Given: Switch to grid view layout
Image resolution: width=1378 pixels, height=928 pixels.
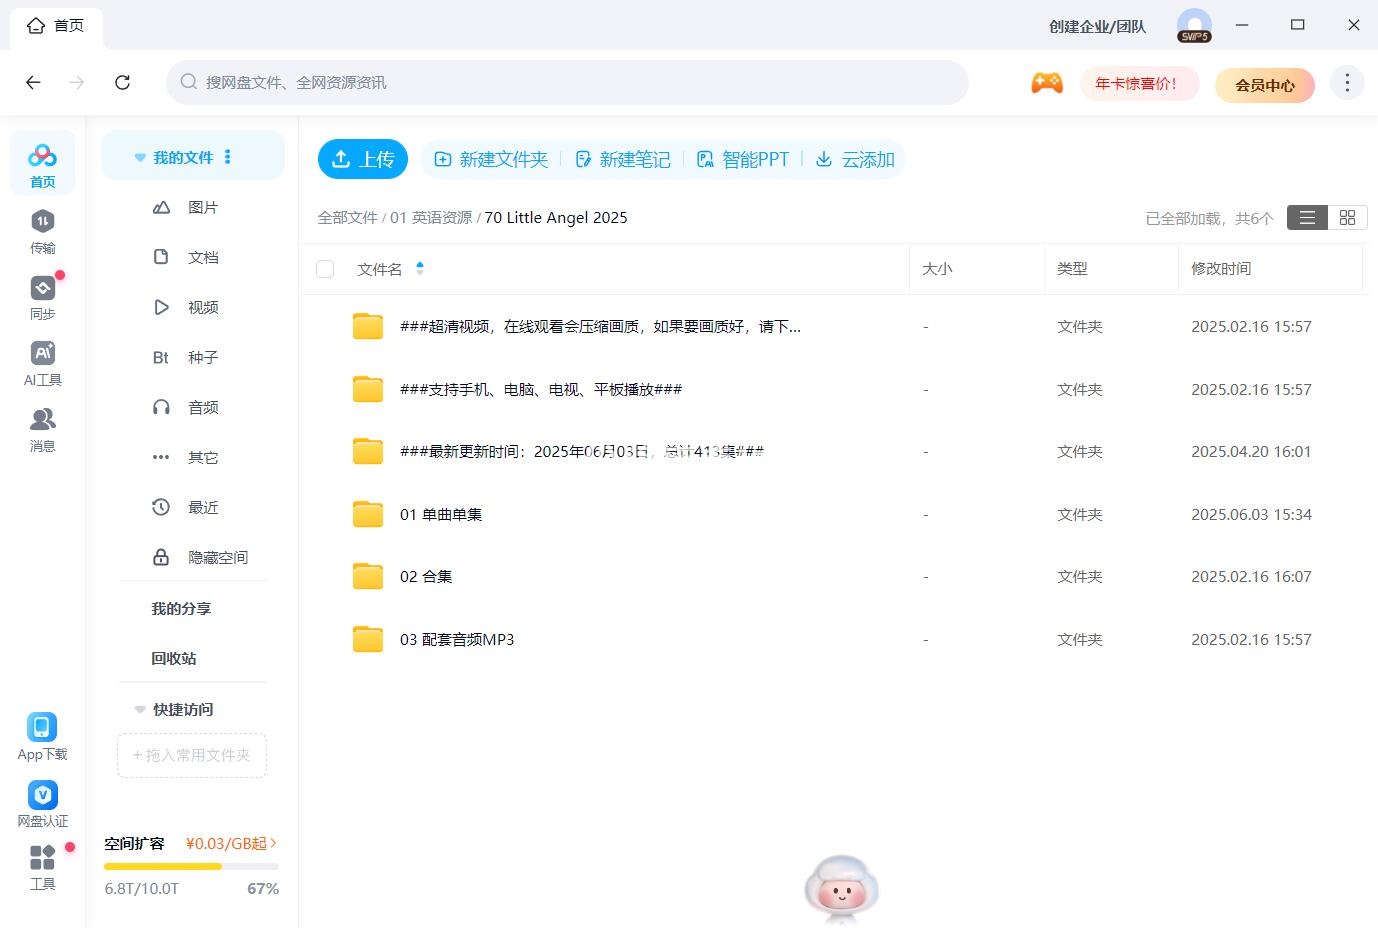Looking at the screenshot, I should 1347,218.
